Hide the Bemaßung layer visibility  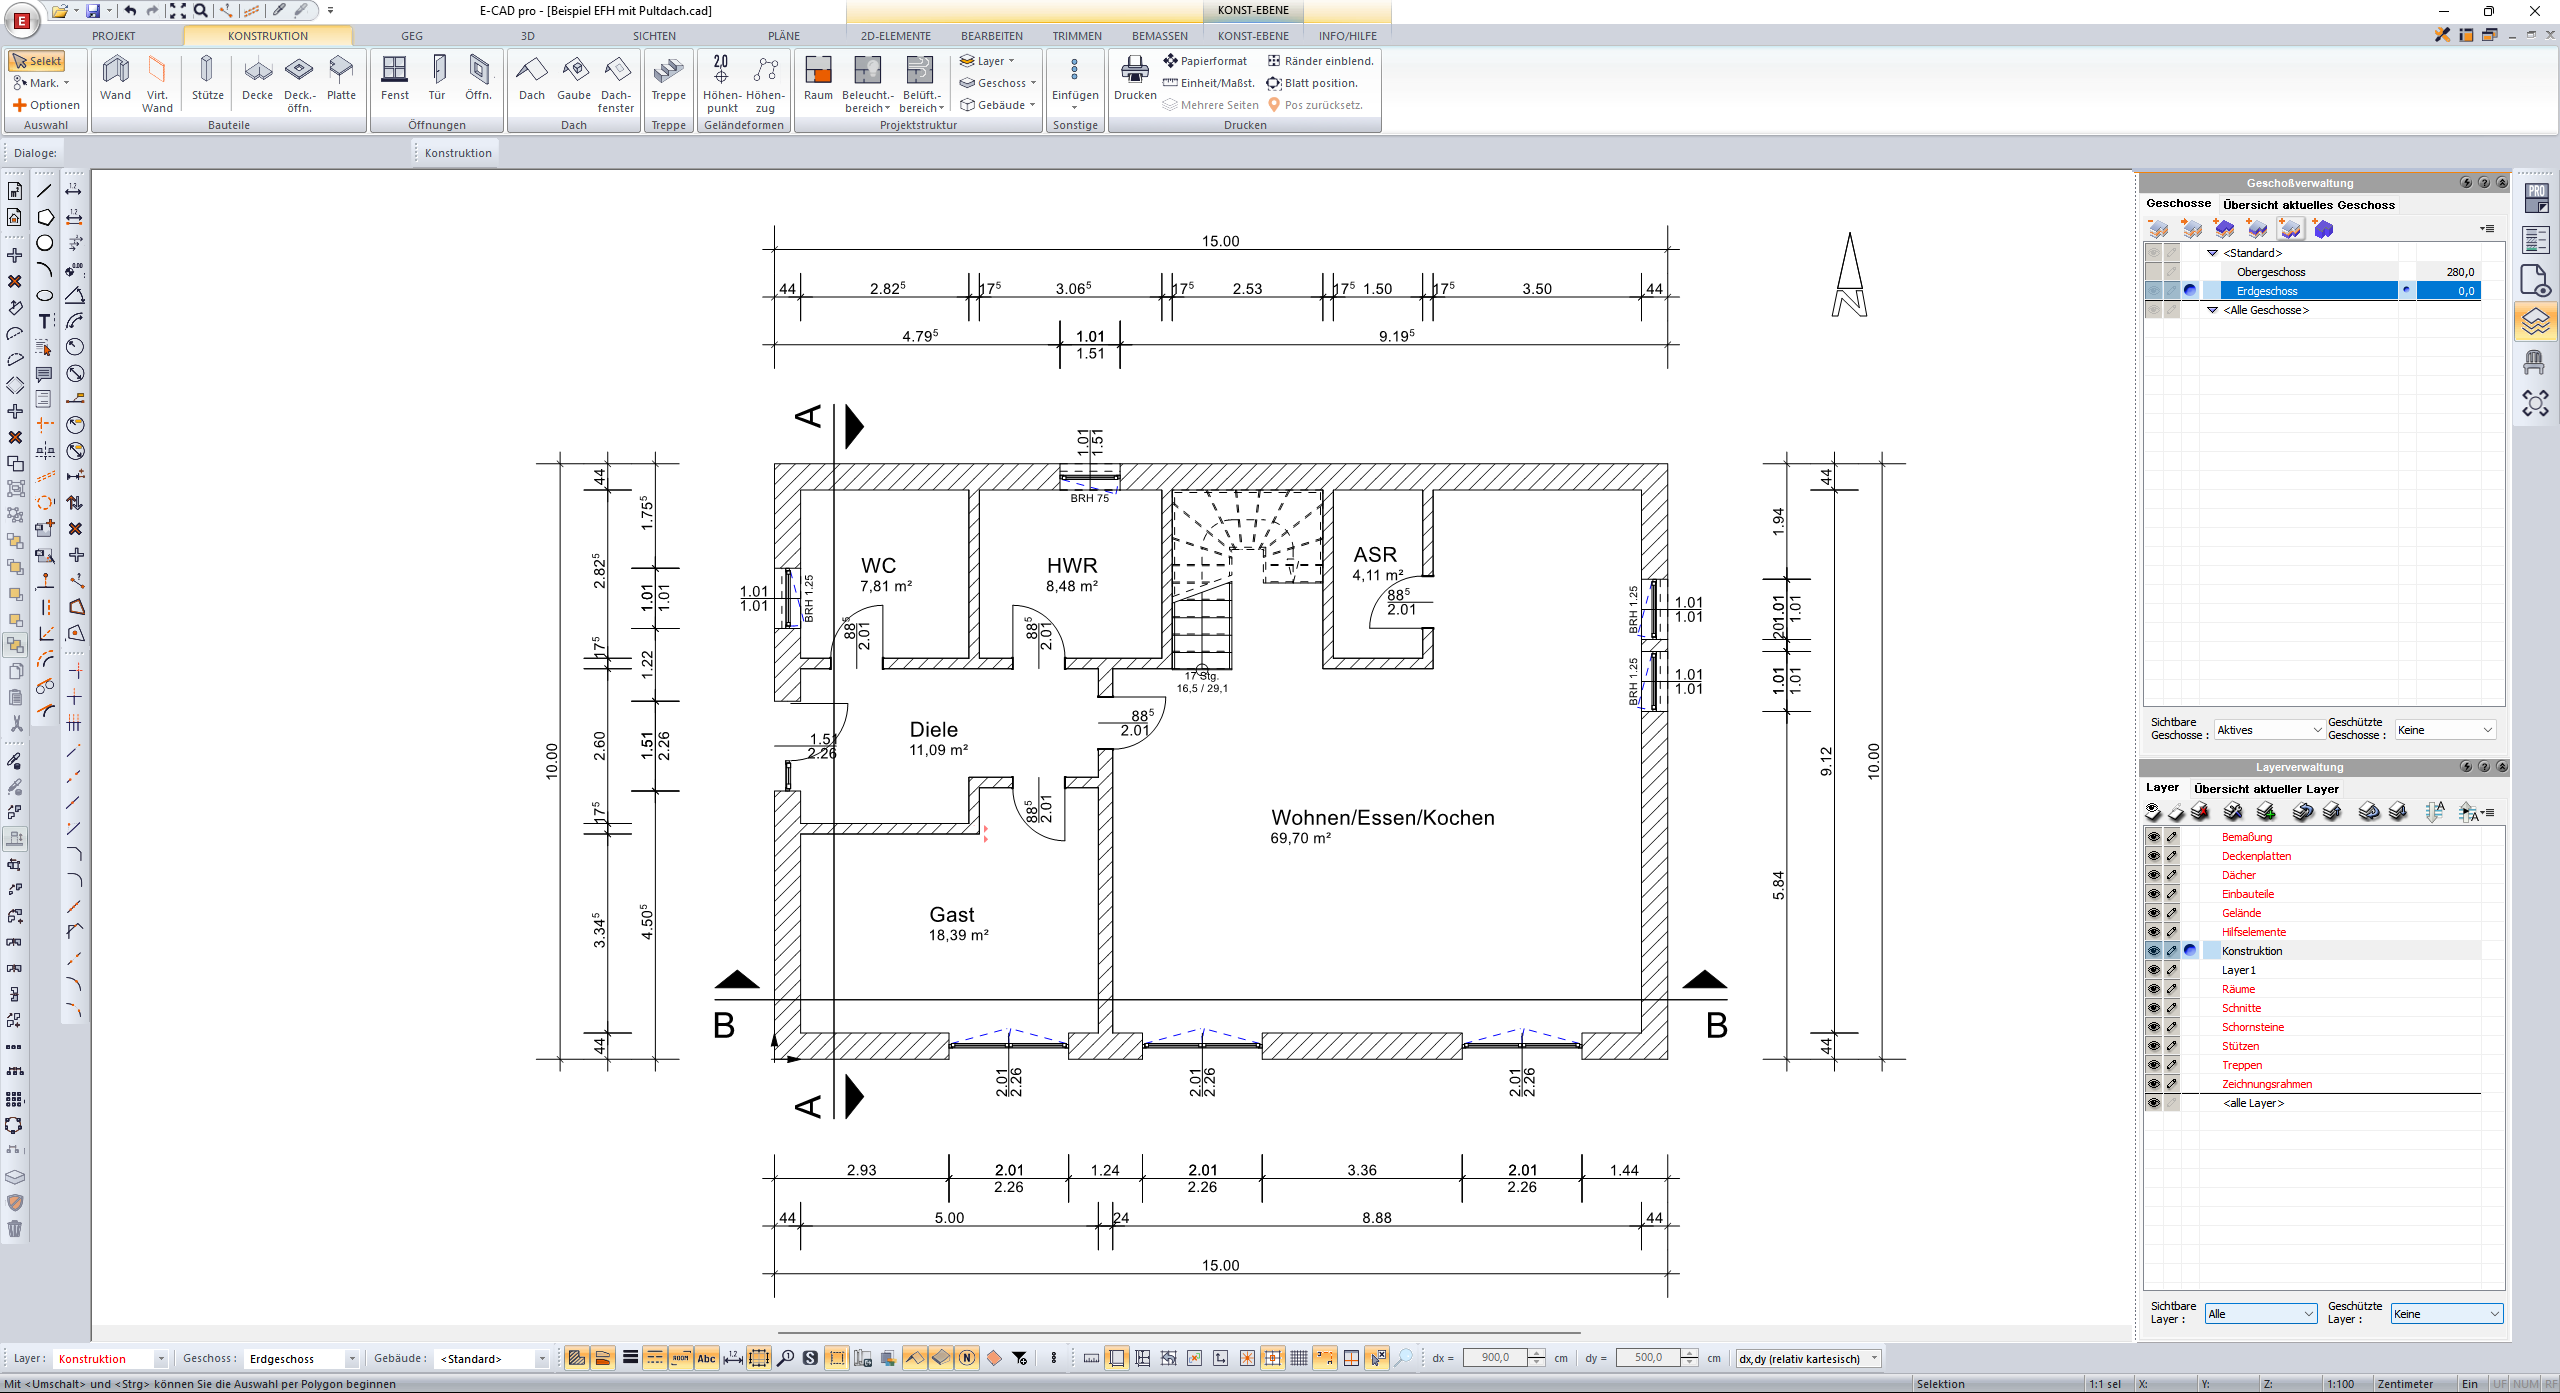coord(2153,837)
